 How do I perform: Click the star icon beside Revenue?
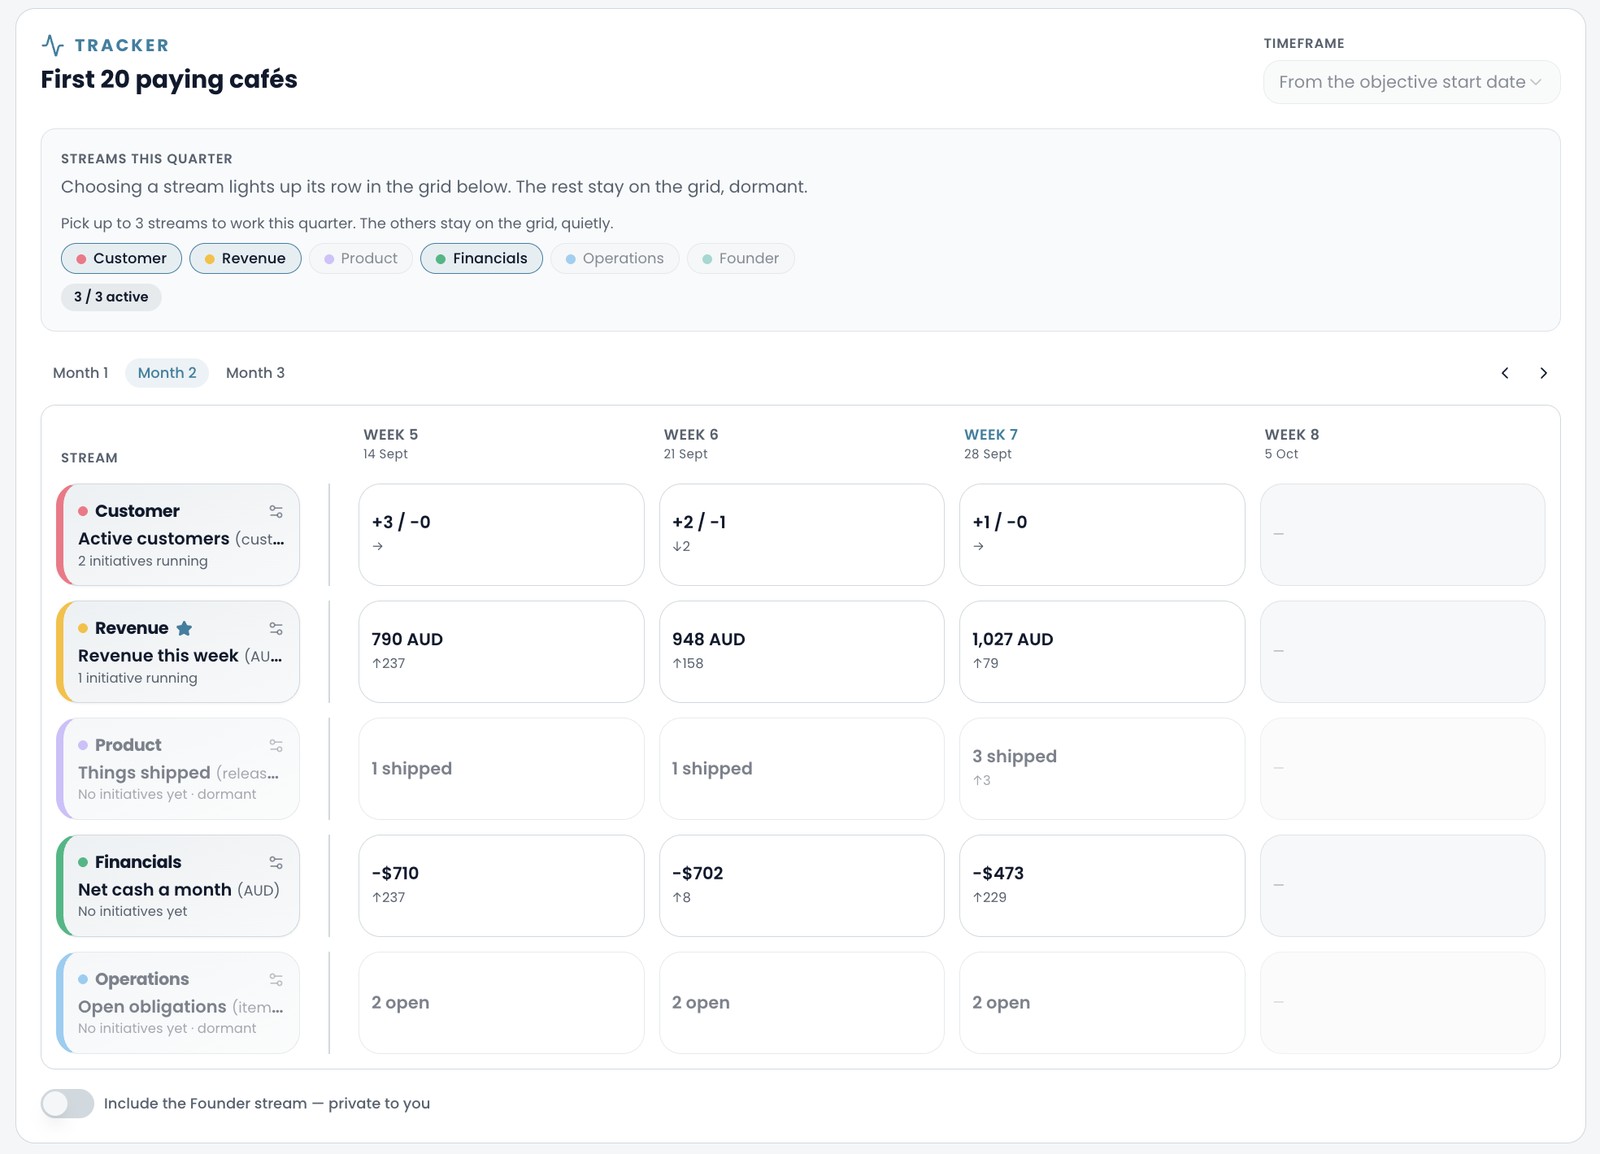click(184, 628)
